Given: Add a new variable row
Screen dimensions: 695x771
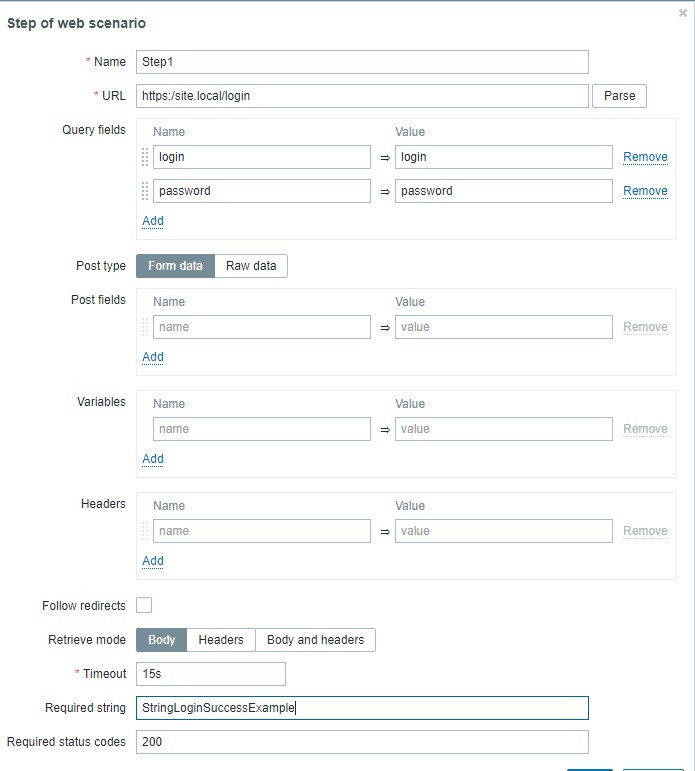Looking at the screenshot, I should click(x=153, y=459).
